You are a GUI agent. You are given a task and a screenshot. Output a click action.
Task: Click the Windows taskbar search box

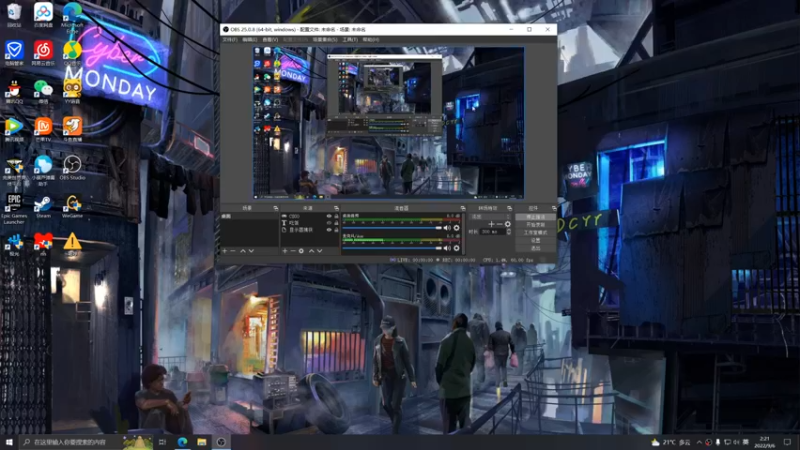[86, 442]
